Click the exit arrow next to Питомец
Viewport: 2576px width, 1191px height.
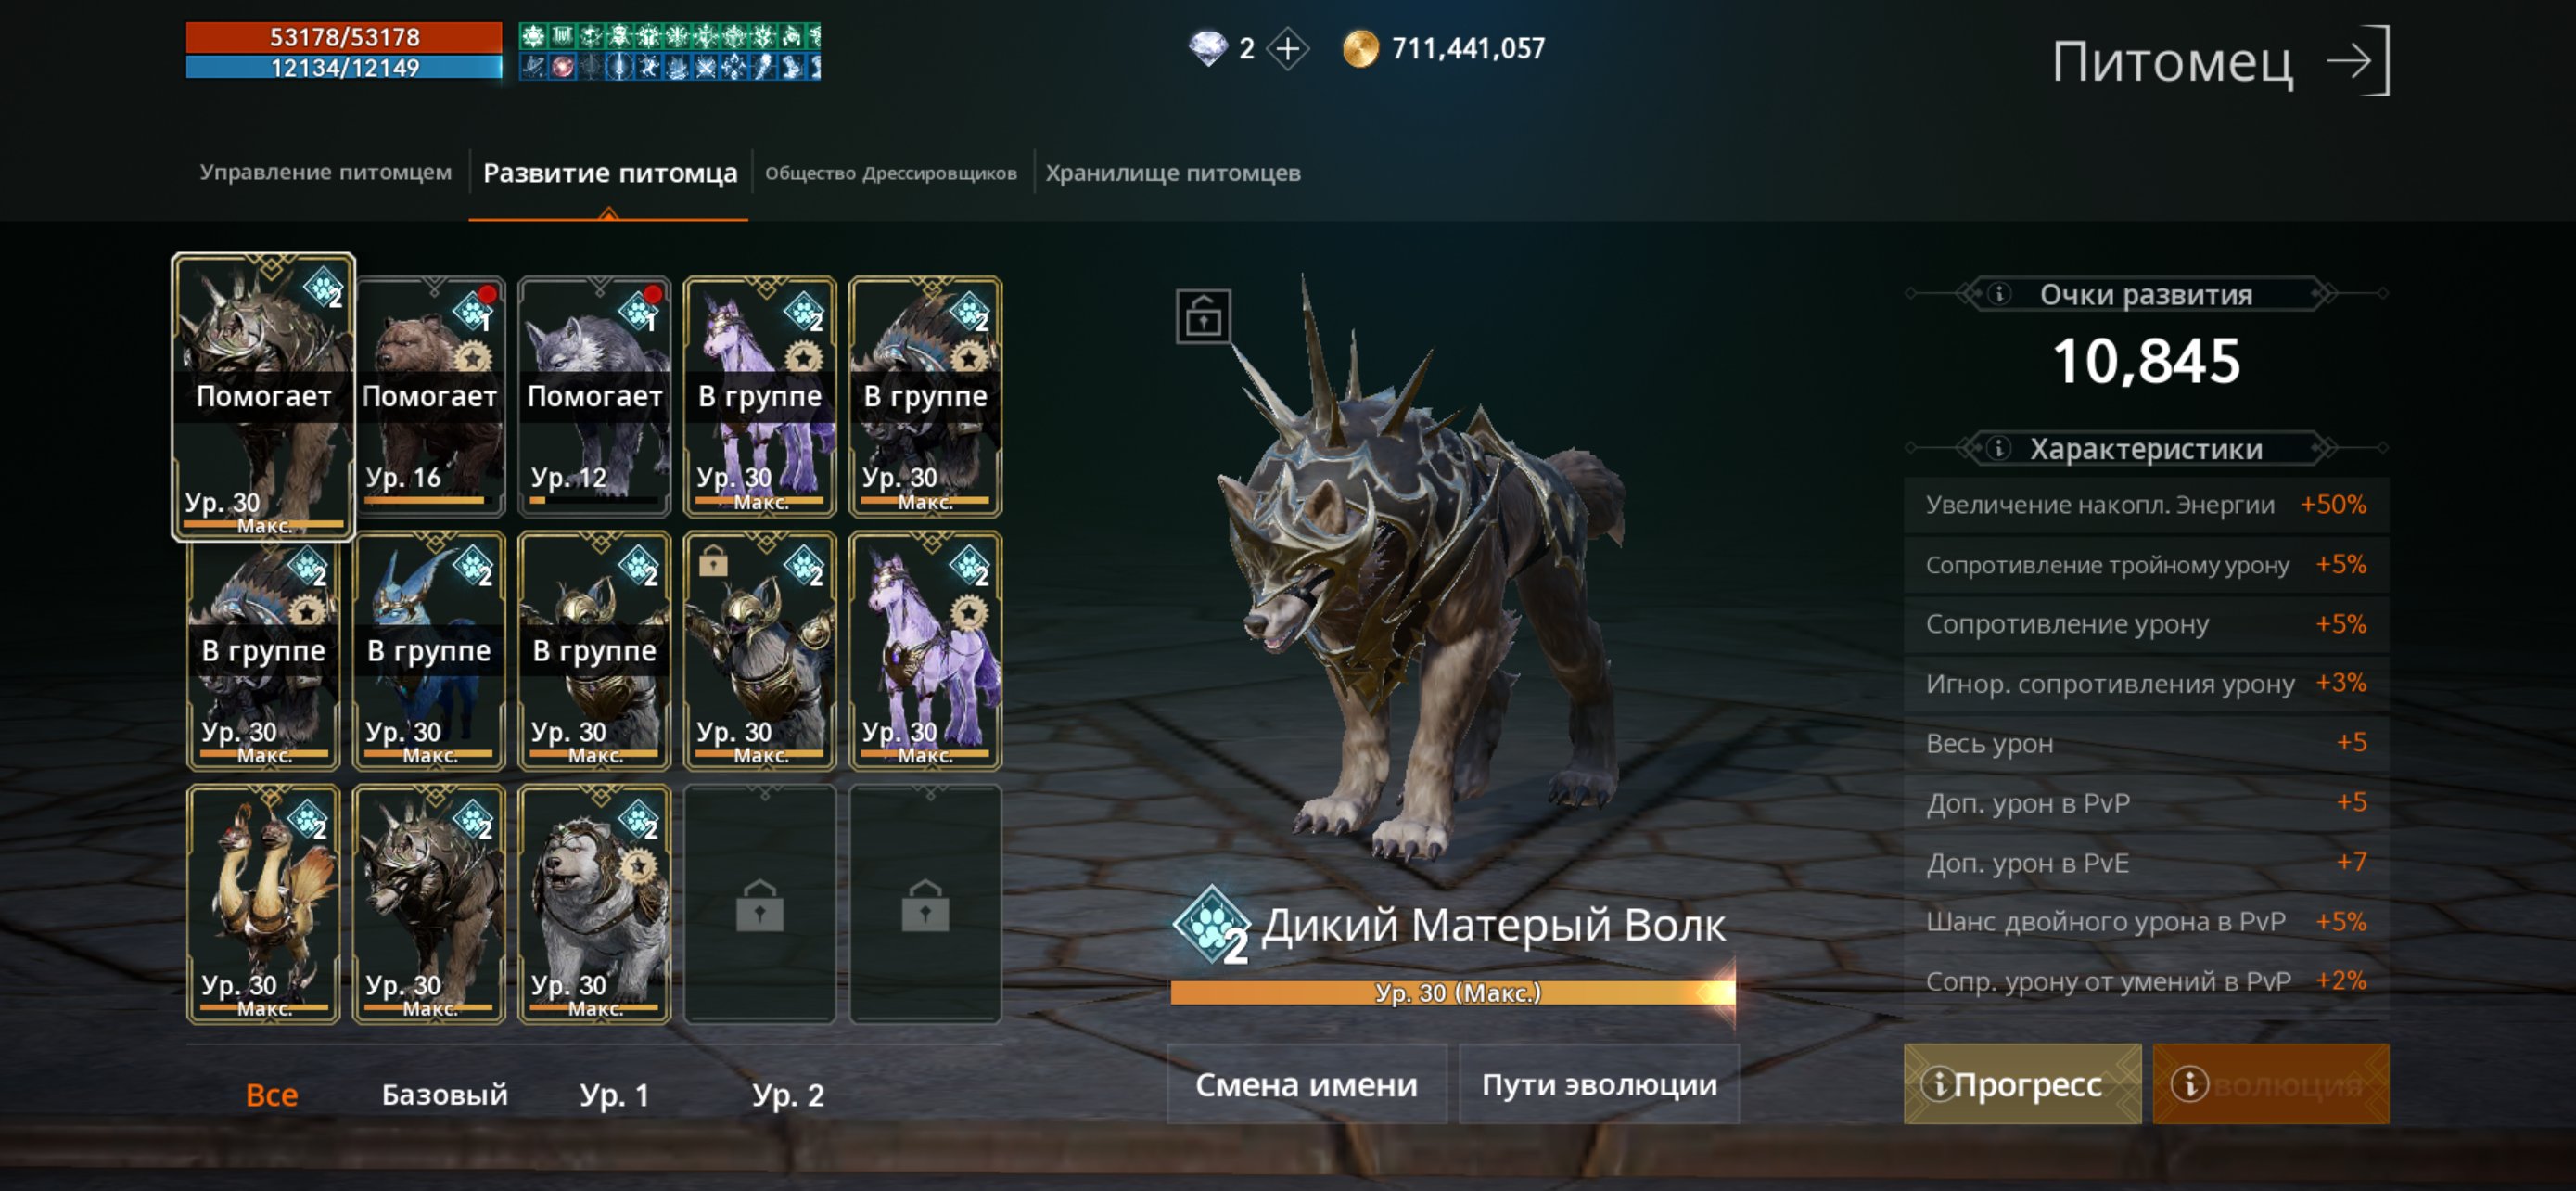2358,61
